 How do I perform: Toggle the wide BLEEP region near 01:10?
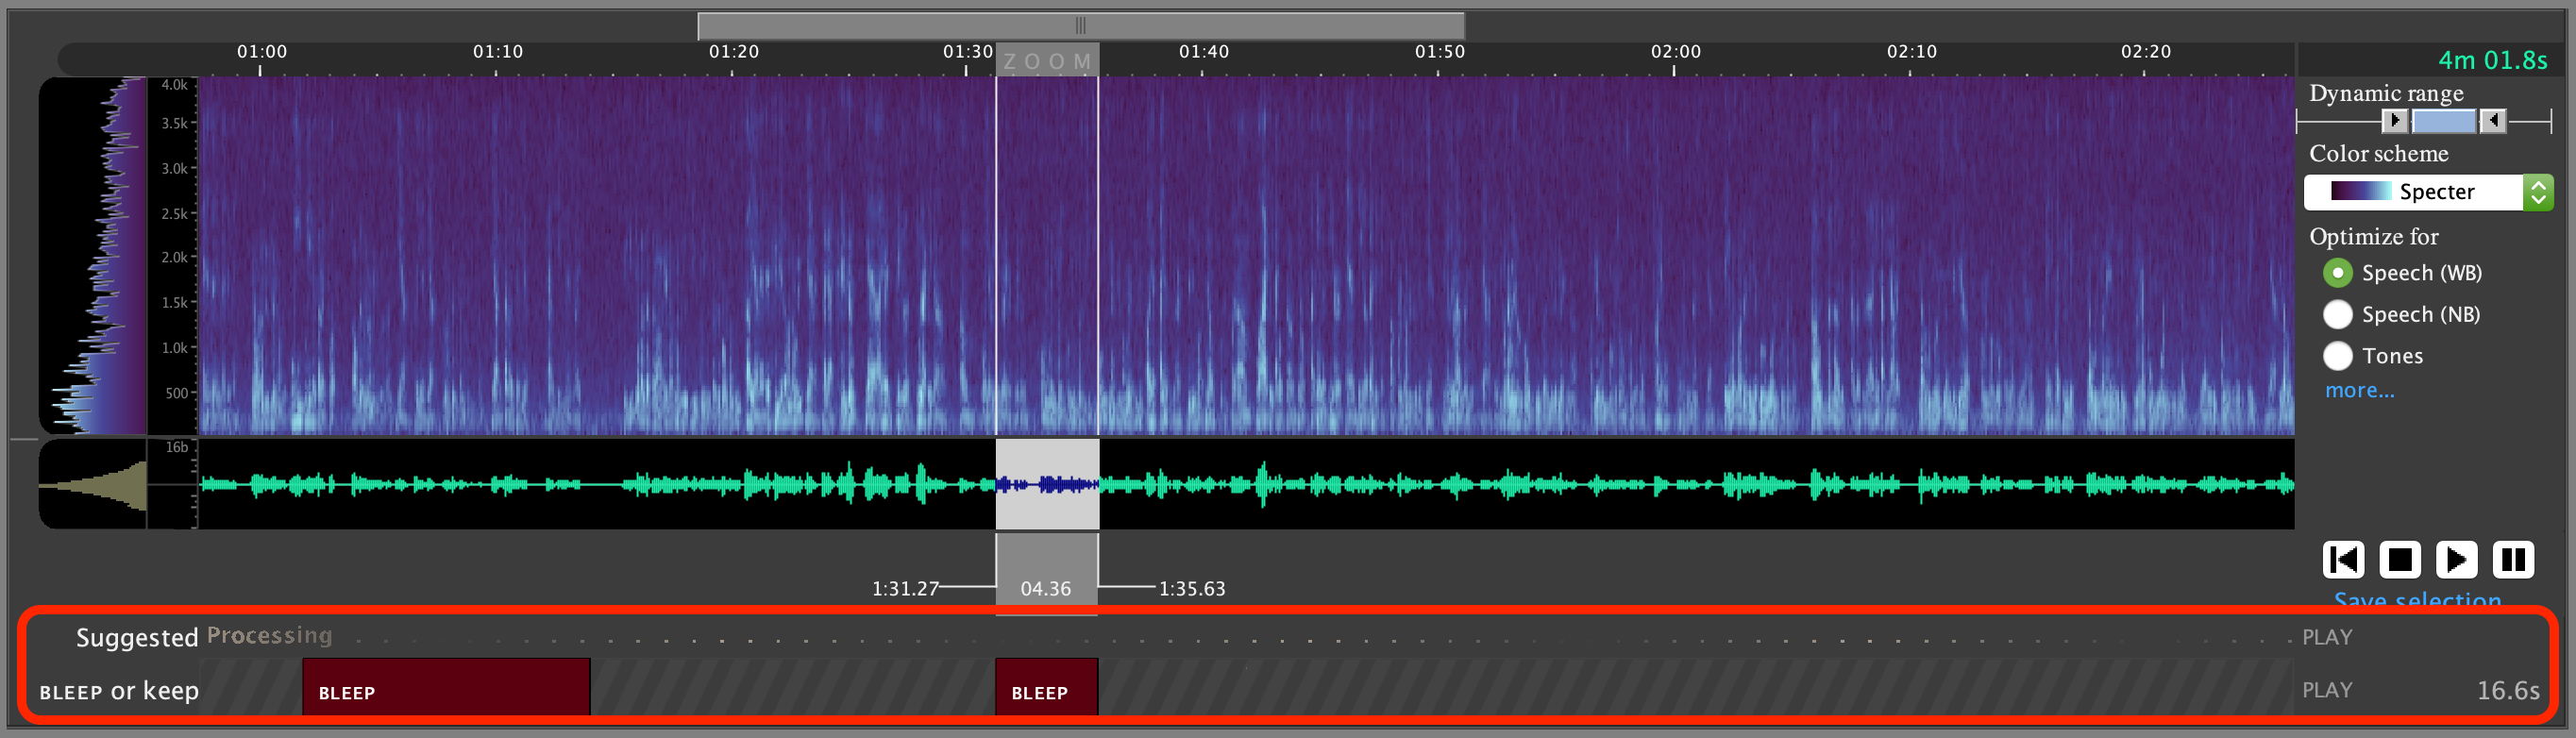coord(445,688)
